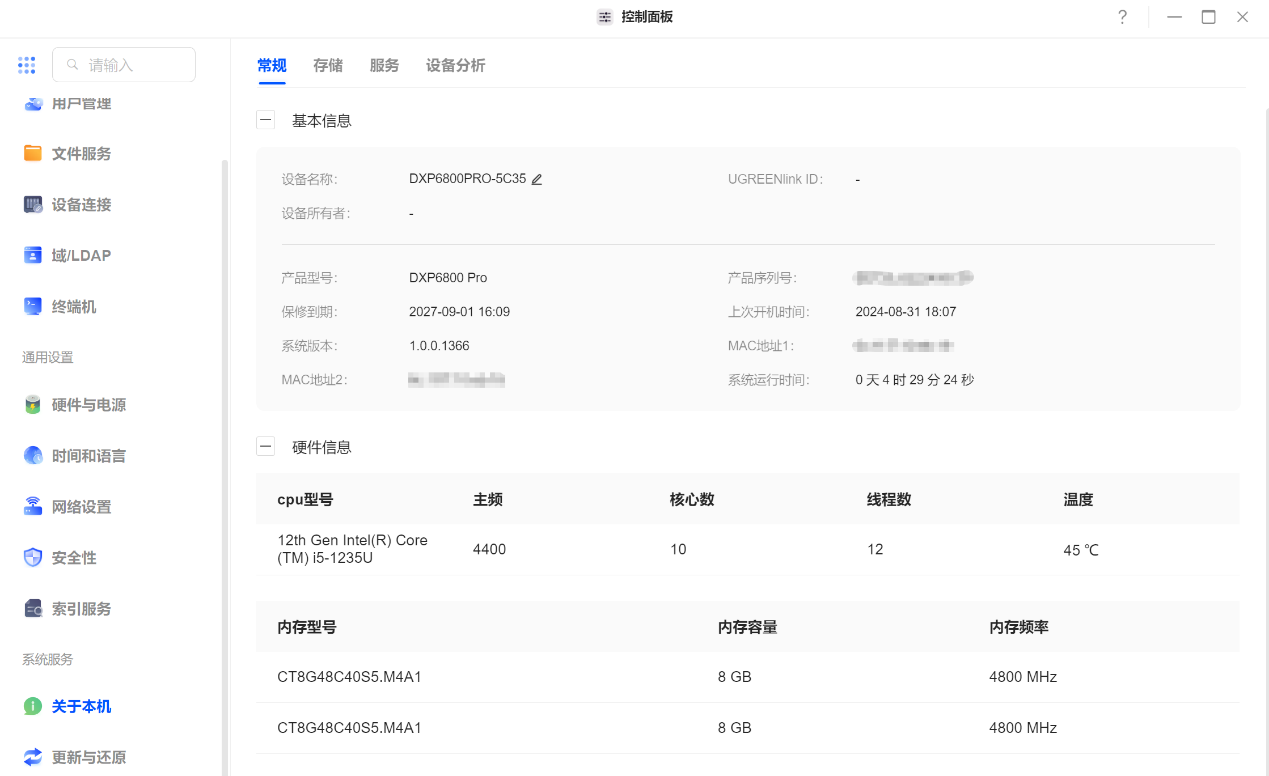Click the File Services folder icon
The width and height of the screenshot is (1269, 776).
click(x=33, y=153)
